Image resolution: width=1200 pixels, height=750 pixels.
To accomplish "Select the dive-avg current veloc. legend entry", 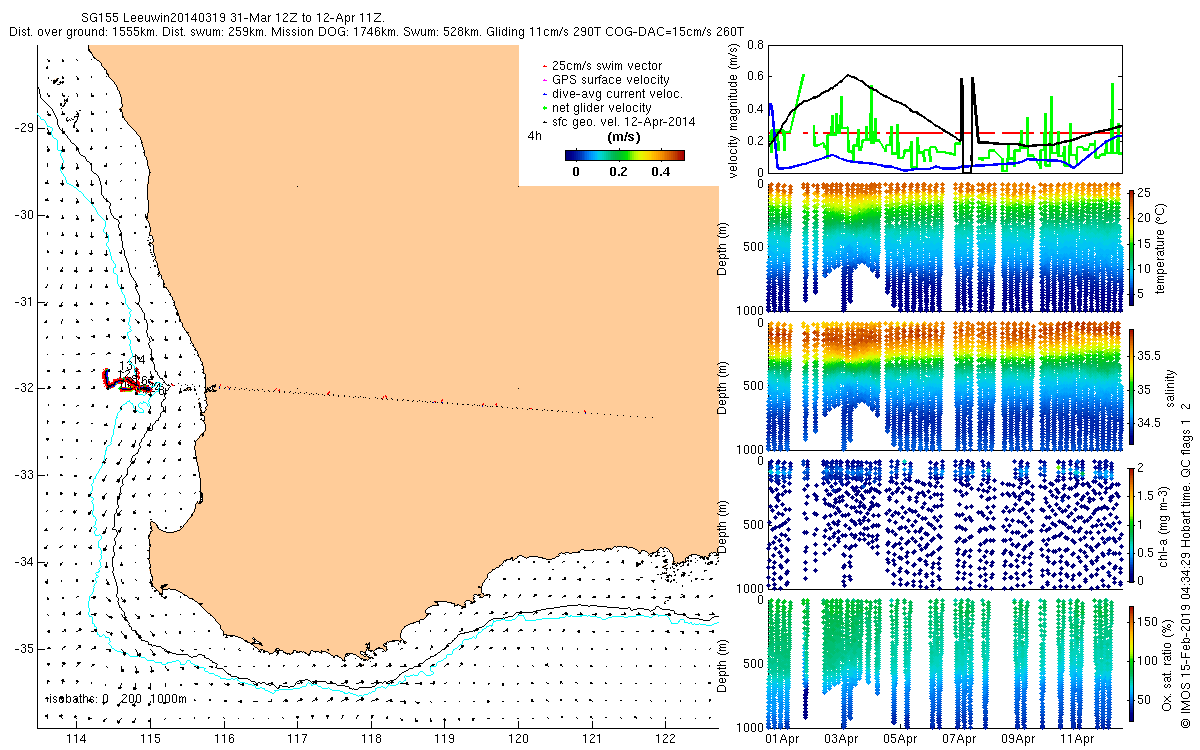I will coord(617,94).
